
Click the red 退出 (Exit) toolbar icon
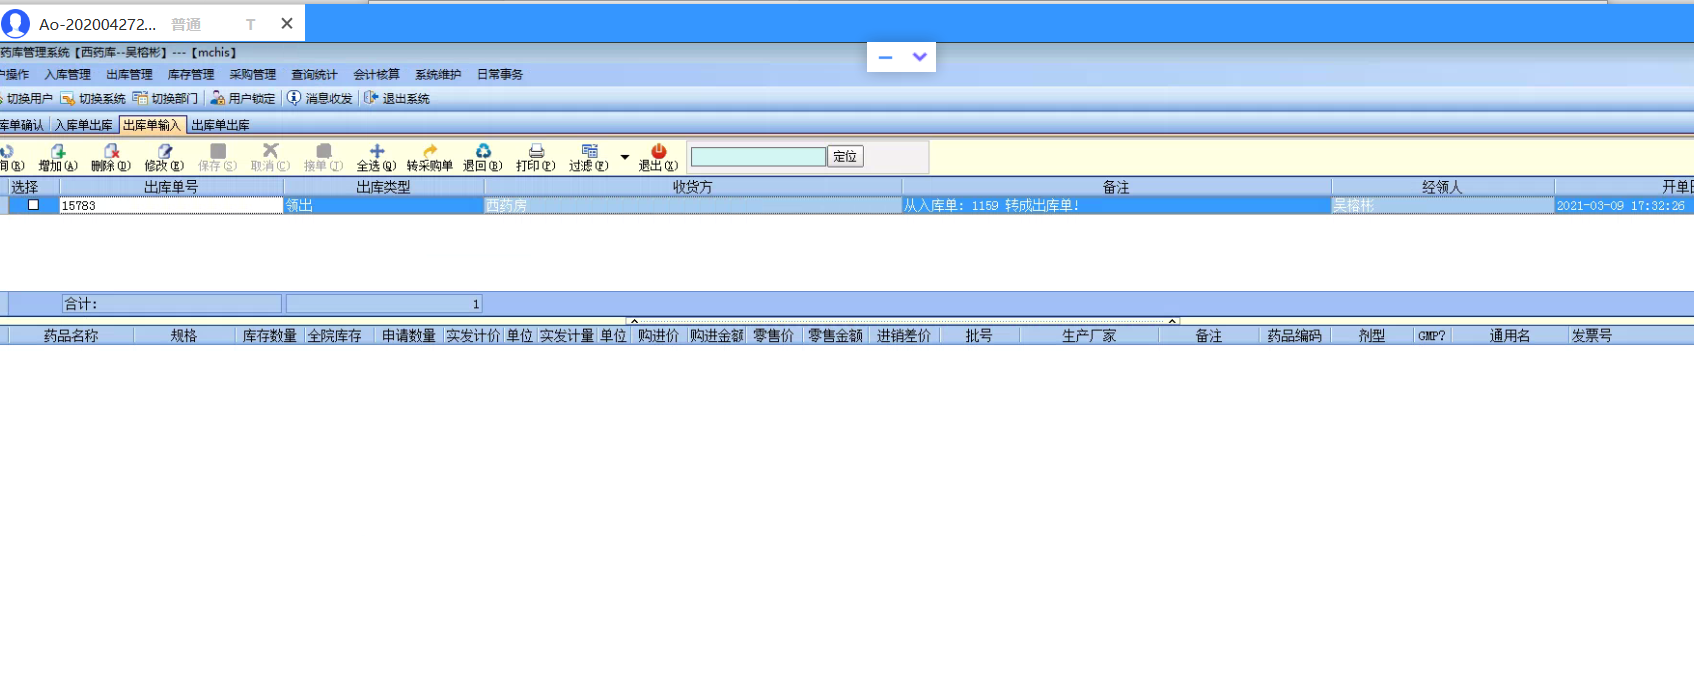tap(658, 158)
